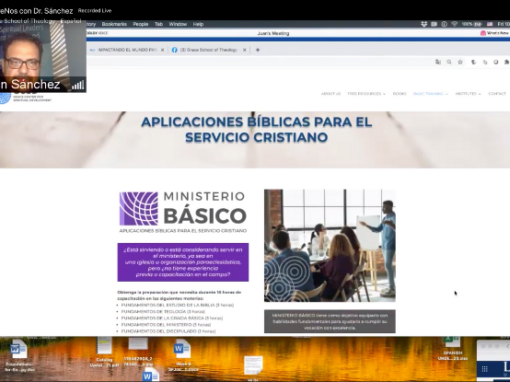Click the classroom presentation photo
The height and width of the screenshot is (382, 510).
(x=330, y=245)
